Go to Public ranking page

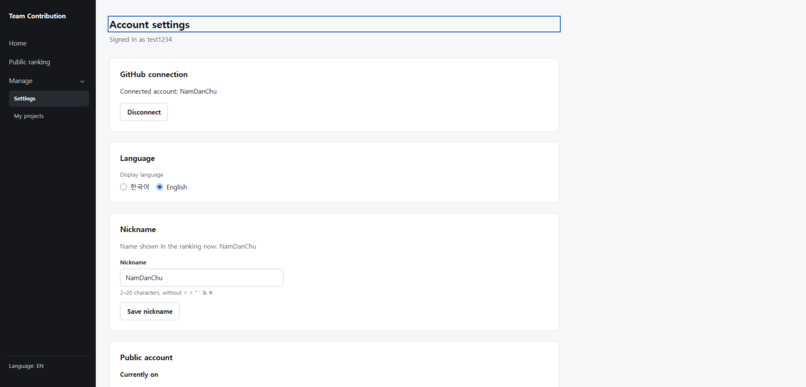pos(29,62)
